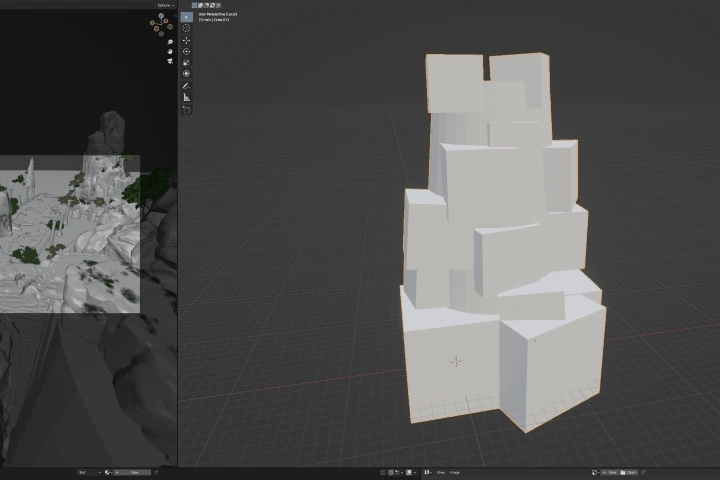Click the blue Z axis on gizmo
The image size is (720, 480).
[x=161, y=16]
